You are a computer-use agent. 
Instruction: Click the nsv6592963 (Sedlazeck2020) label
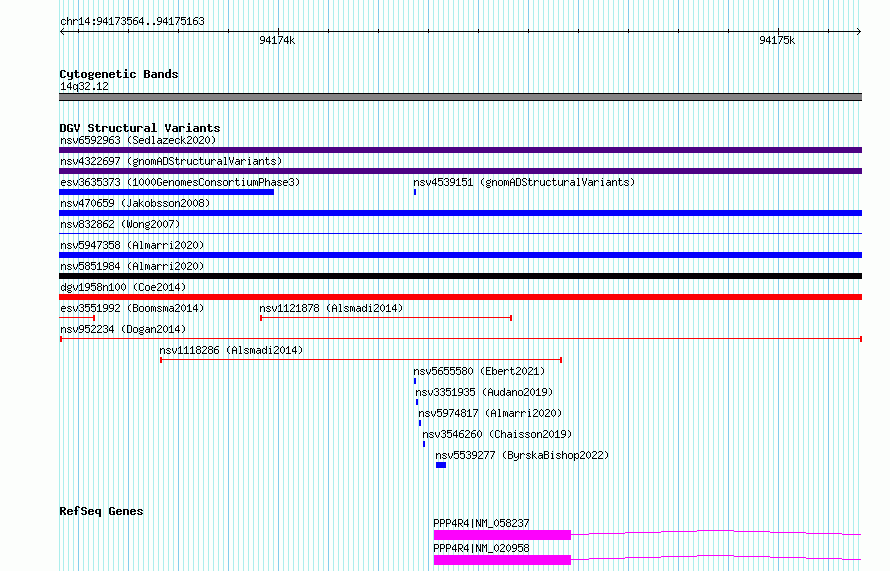[138, 140]
